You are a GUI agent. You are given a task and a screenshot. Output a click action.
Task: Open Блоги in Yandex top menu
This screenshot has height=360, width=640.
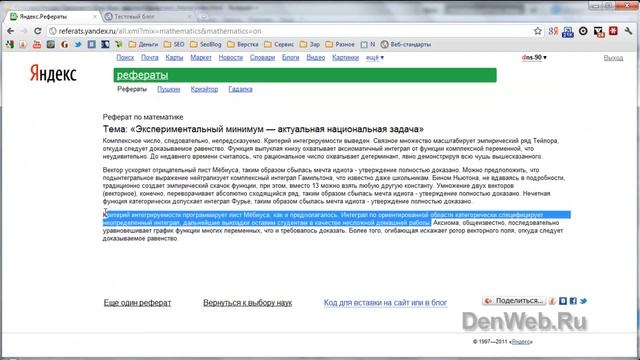[291, 58]
